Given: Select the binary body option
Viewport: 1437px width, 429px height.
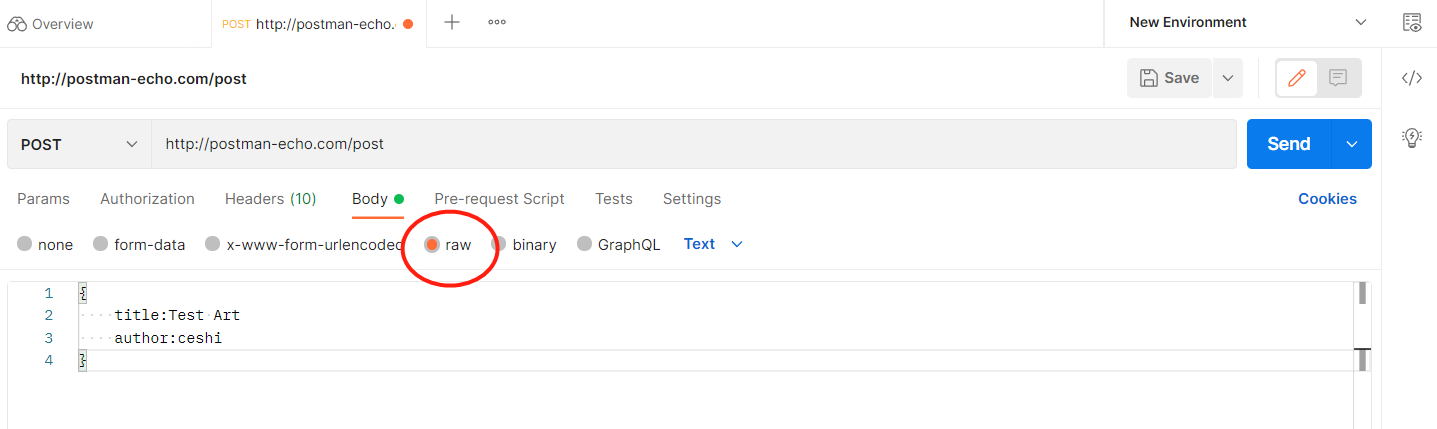Looking at the screenshot, I should pyautogui.click(x=499, y=244).
